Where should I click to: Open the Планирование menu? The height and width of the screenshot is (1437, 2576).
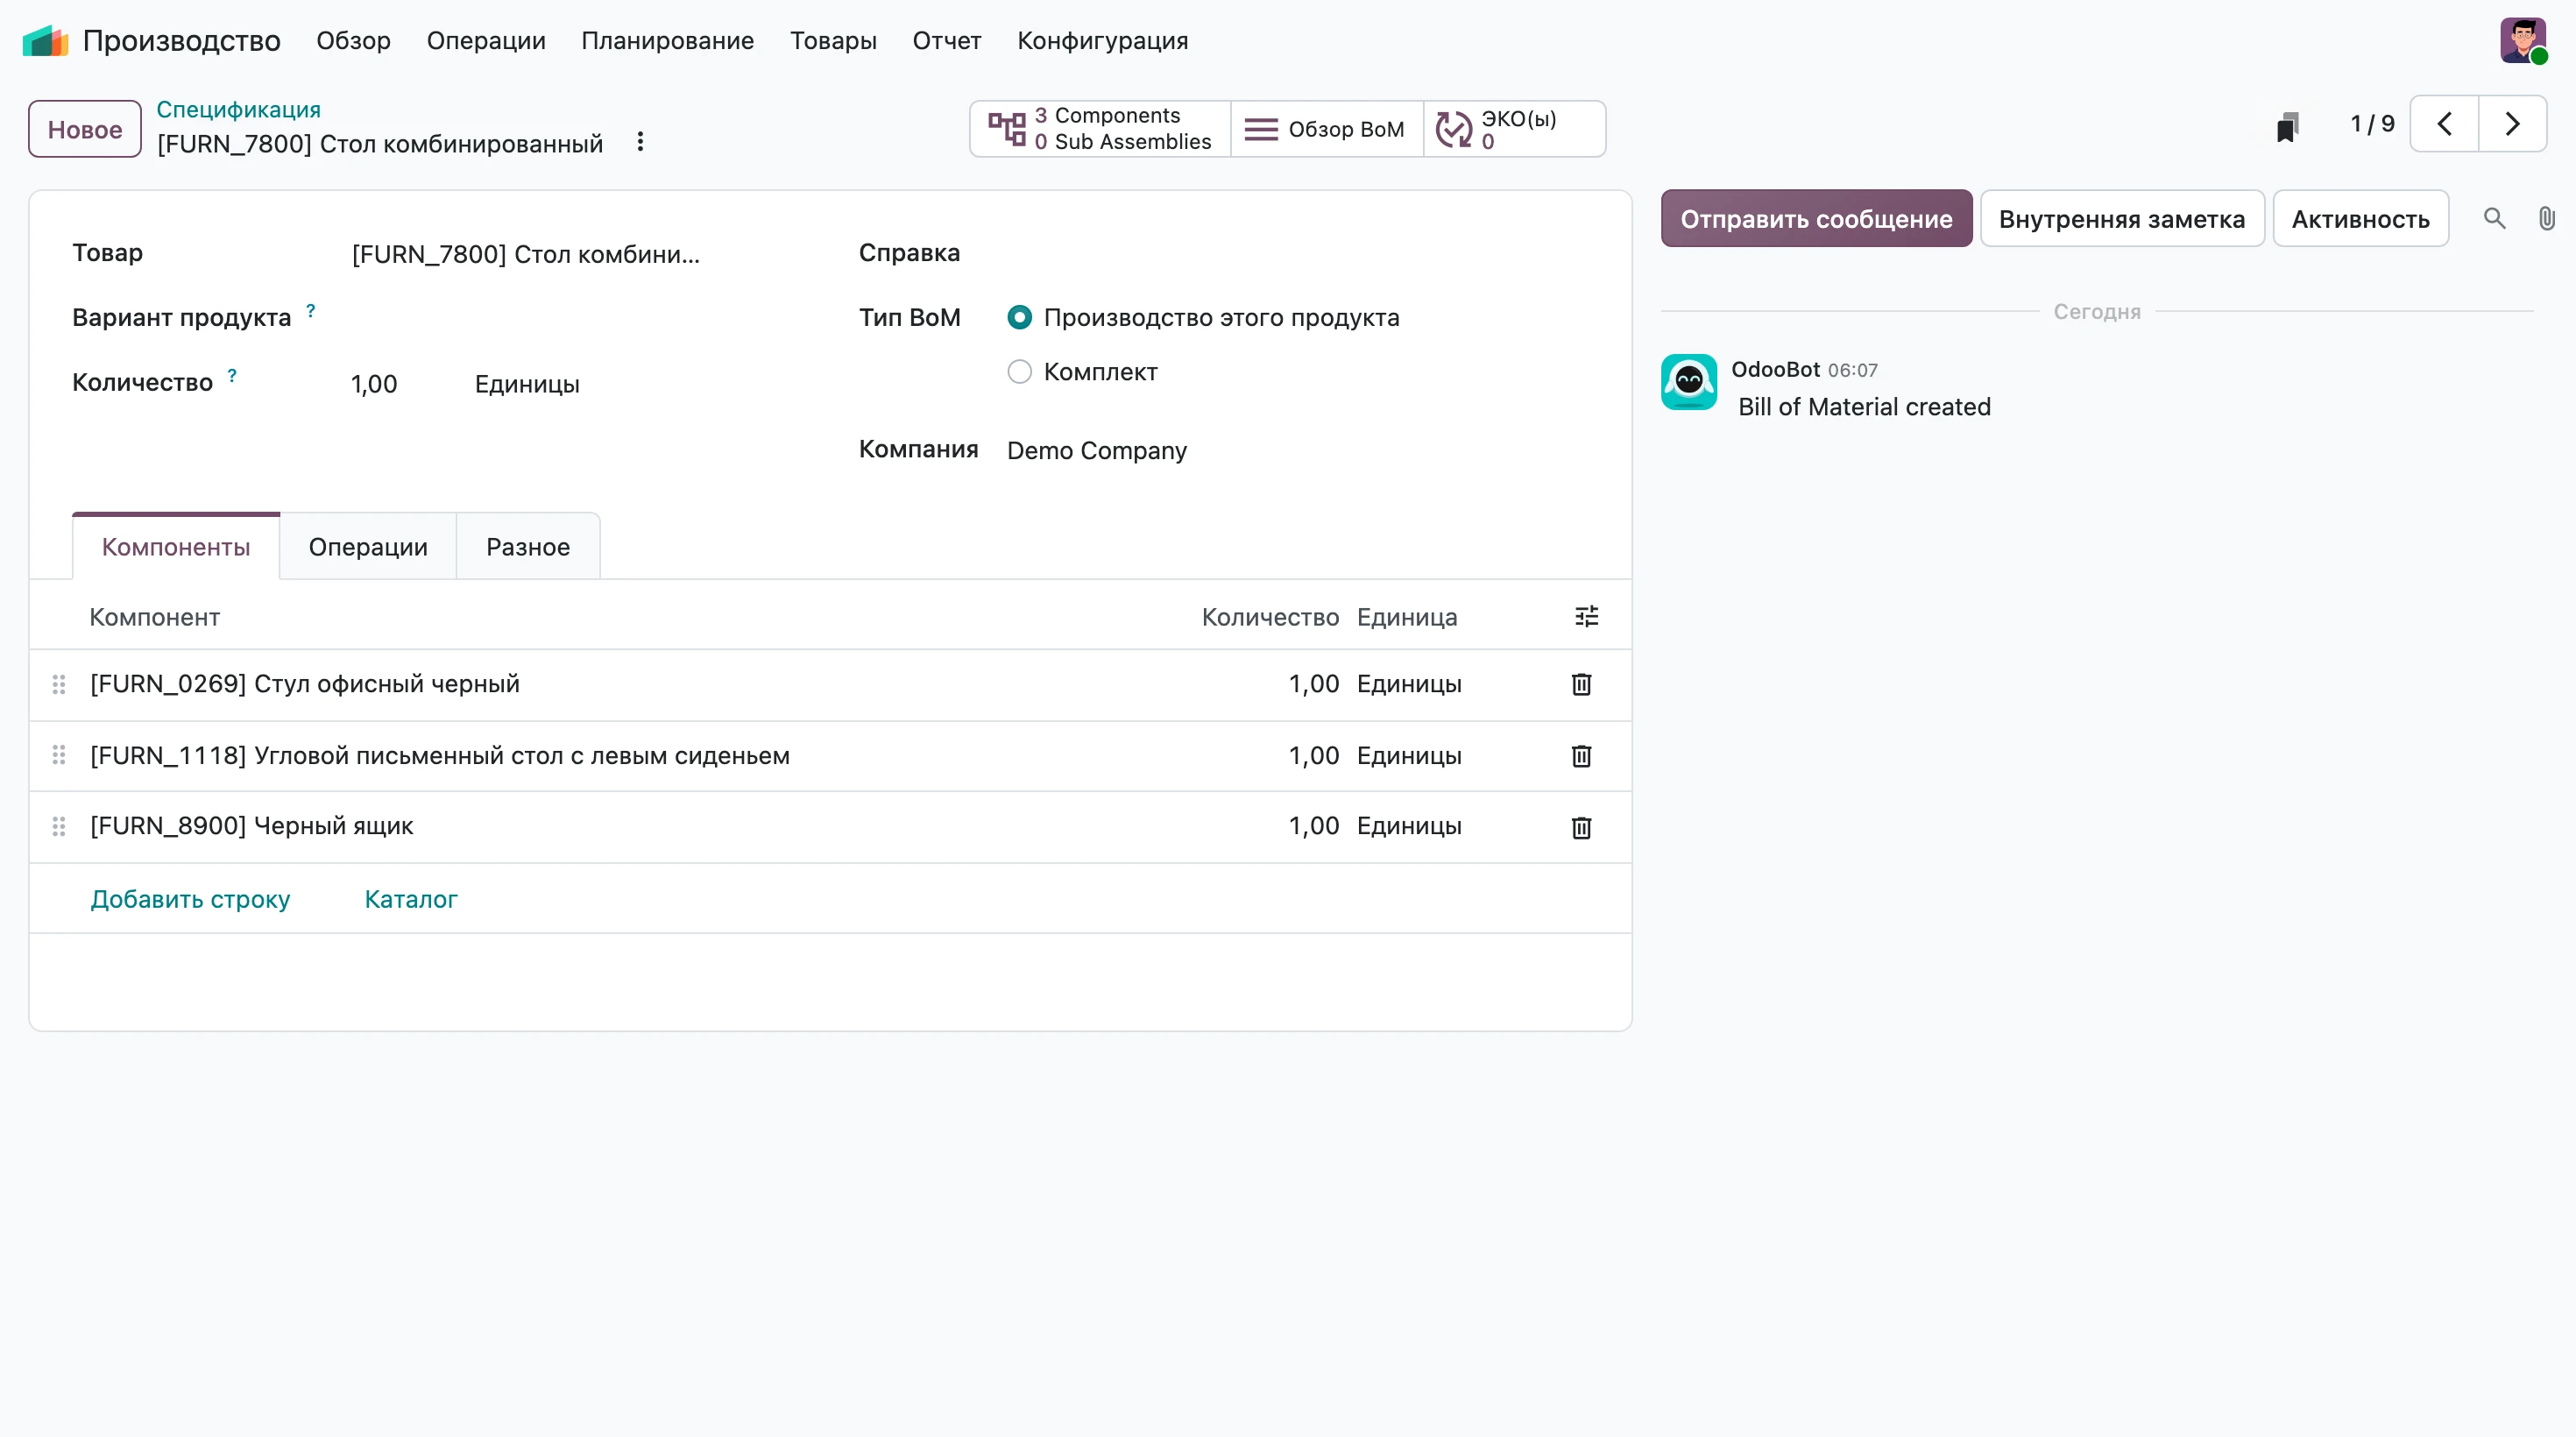(667, 41)
